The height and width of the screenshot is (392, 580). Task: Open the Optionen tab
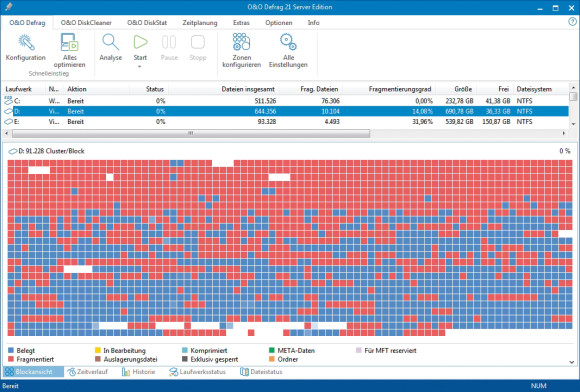[279, 23]
